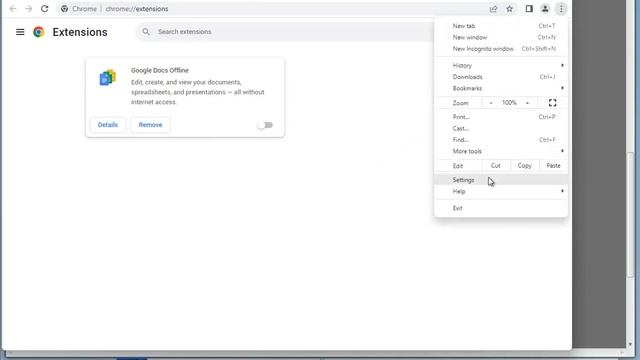Click the browser back arrow
Viewport: 640px width, 360px height.
coord(13,9)
